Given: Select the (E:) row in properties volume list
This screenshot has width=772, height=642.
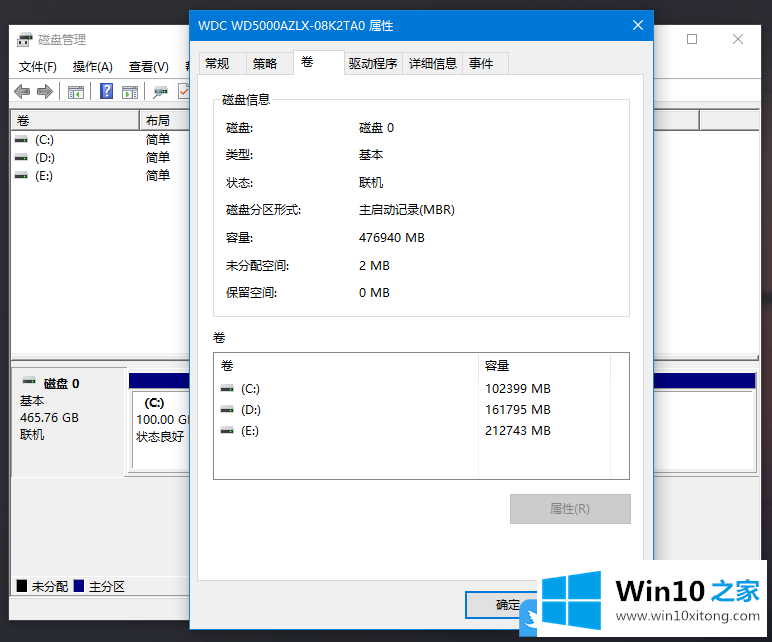Looking at the screenshot, I should tap(421, 431).
